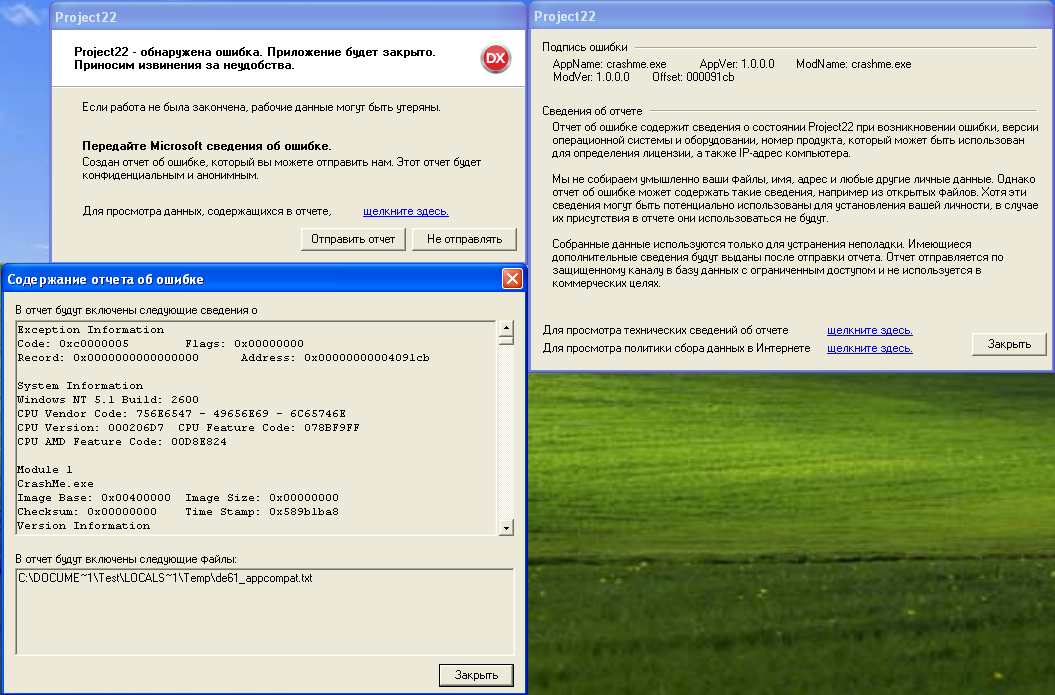Open the report data via "щелкните здесь" link
Screen dimensions: 1055x695
coord(406,212)
